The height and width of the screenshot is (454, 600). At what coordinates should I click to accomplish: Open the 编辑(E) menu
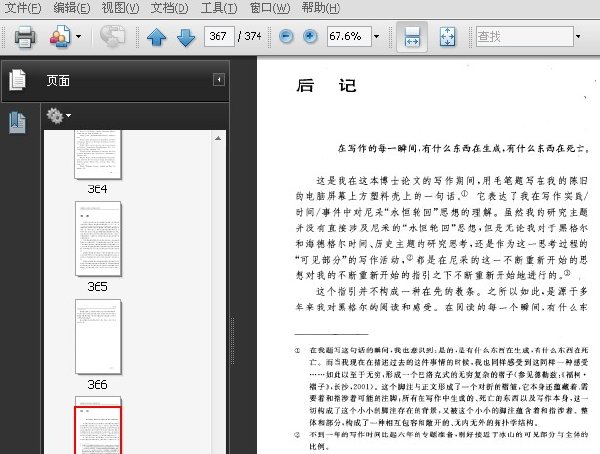coord(72,8)
